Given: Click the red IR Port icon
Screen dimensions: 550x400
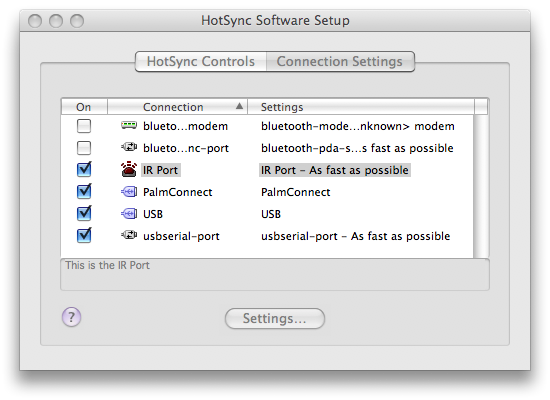Looking at the screenshot, I should coord(129,169).
